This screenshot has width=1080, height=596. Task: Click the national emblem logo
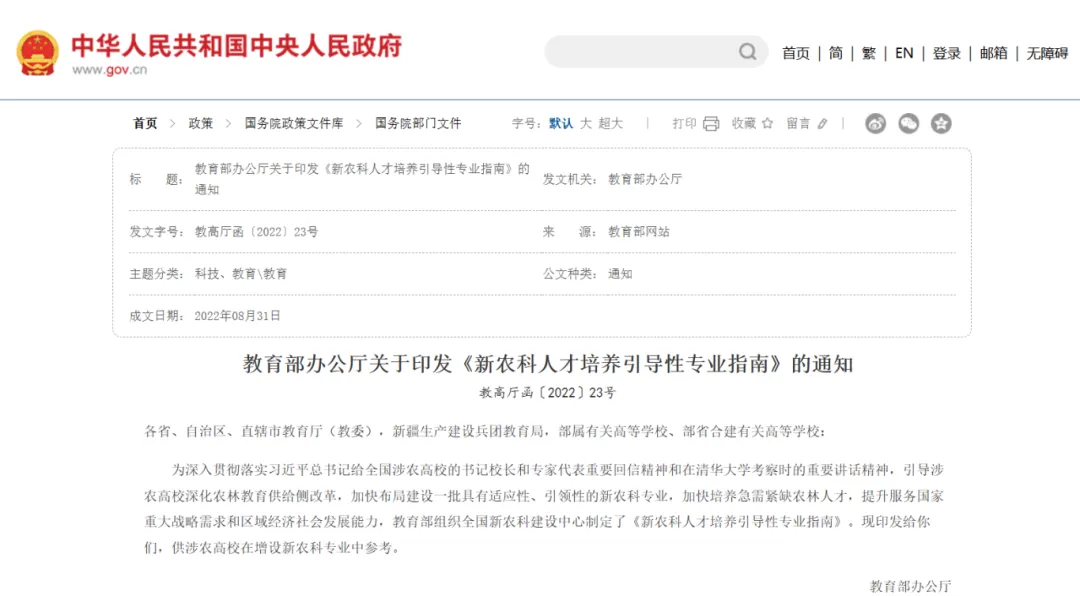coord(38,53)
